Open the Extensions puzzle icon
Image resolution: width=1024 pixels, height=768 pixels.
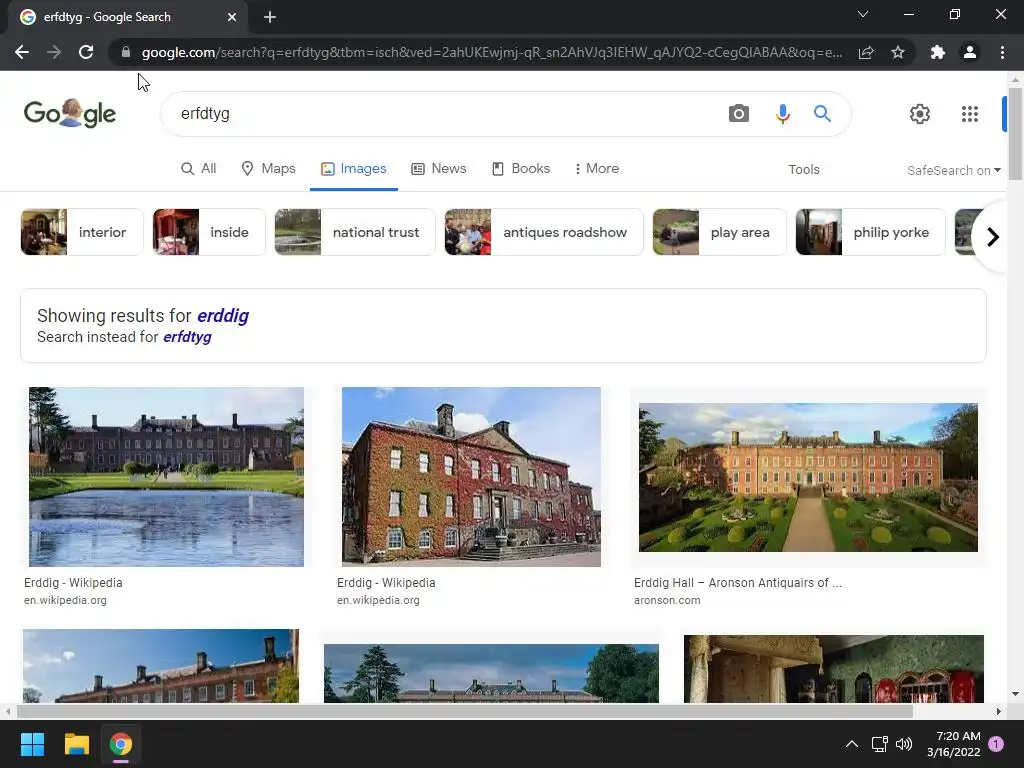click(938, 52)
